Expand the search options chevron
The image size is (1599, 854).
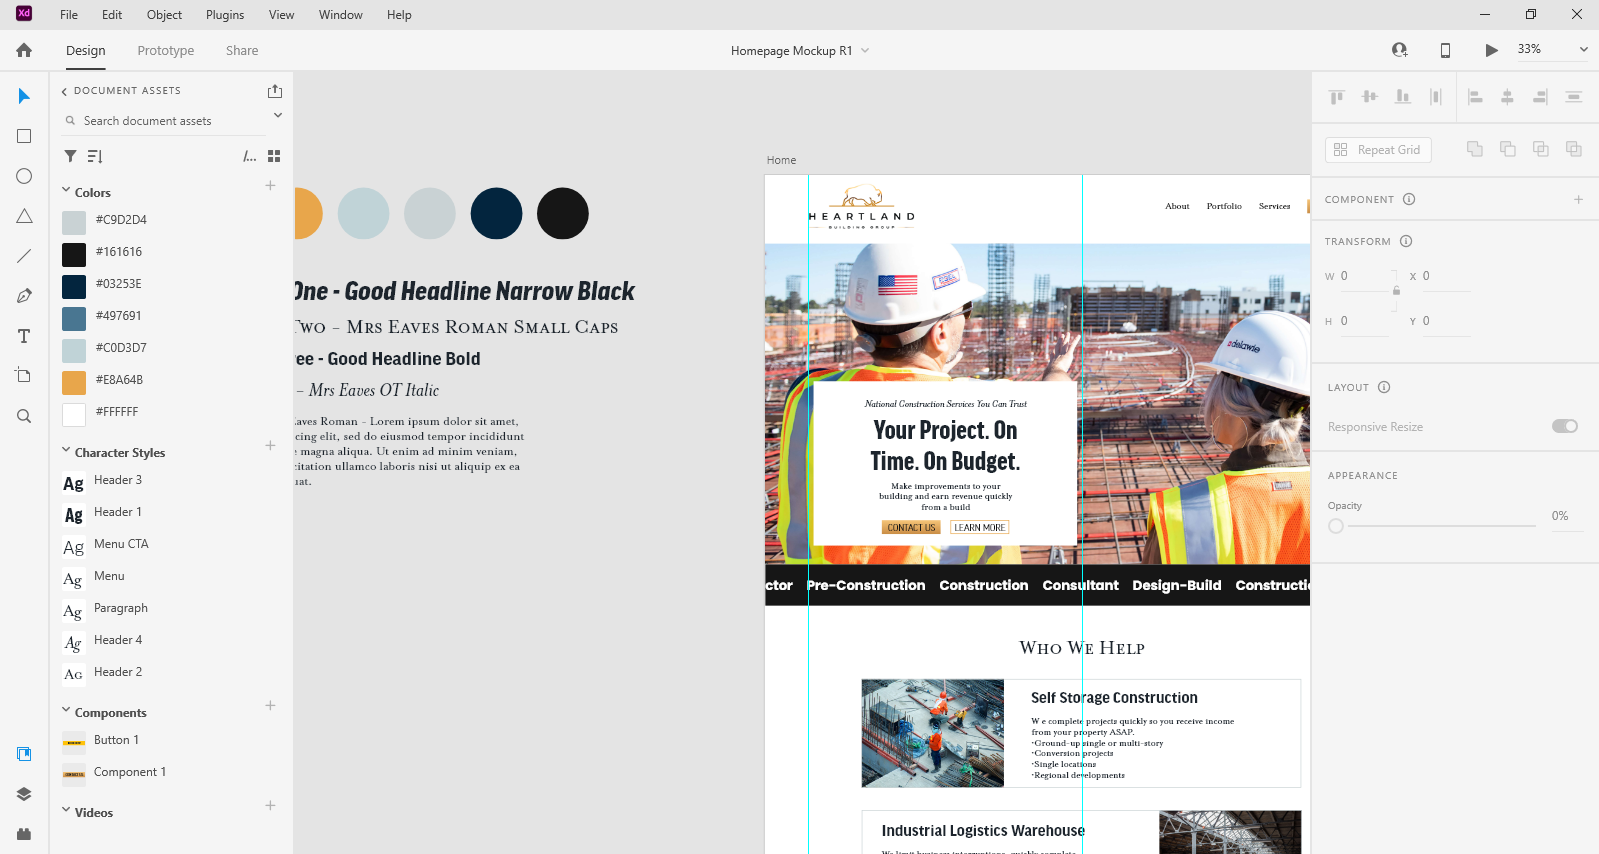tap(278, 115)
